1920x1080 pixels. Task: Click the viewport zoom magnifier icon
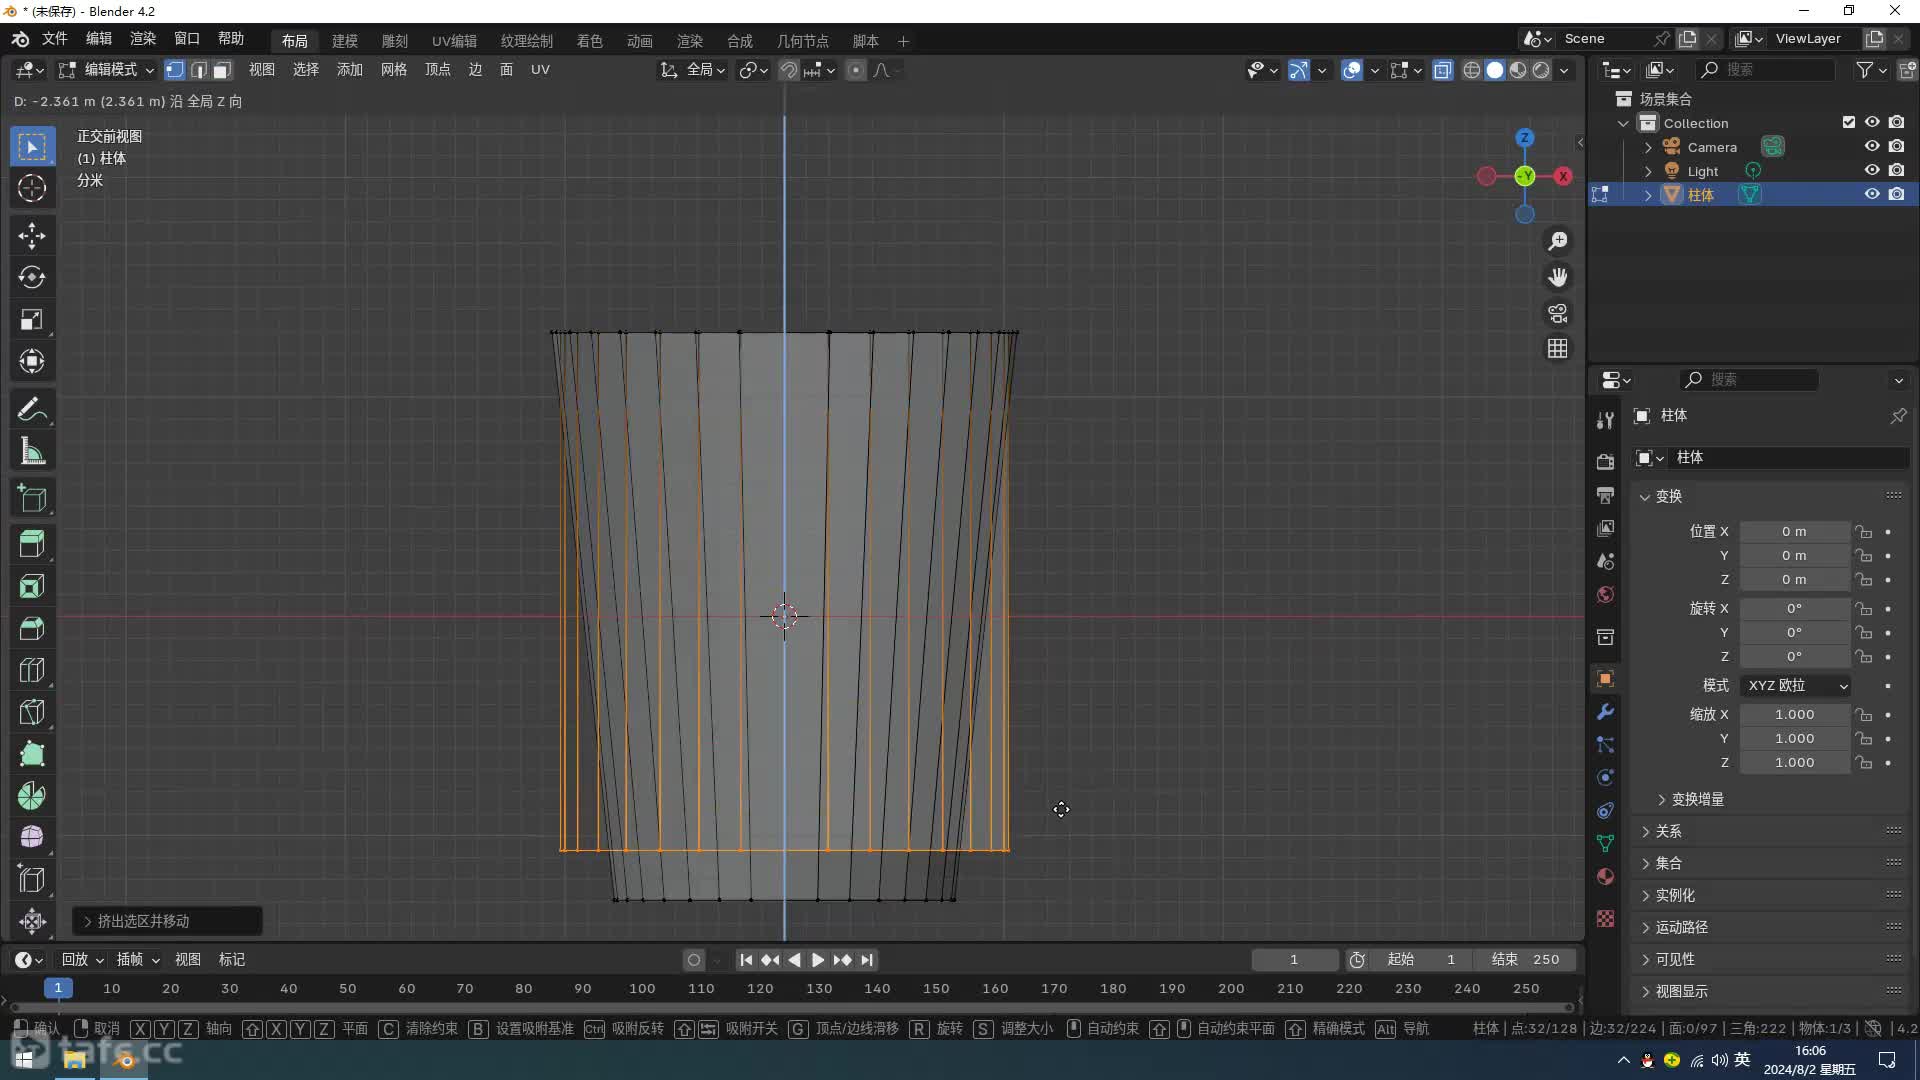tap(1558, 241)
